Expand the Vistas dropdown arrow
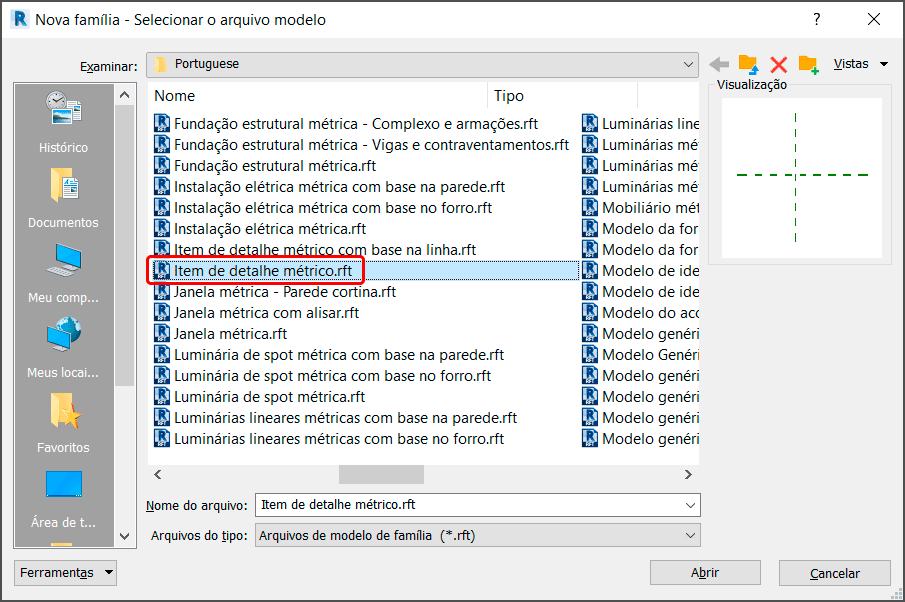Image resolution: width=905 pixels, height=602 pixels. coord(884,63)
